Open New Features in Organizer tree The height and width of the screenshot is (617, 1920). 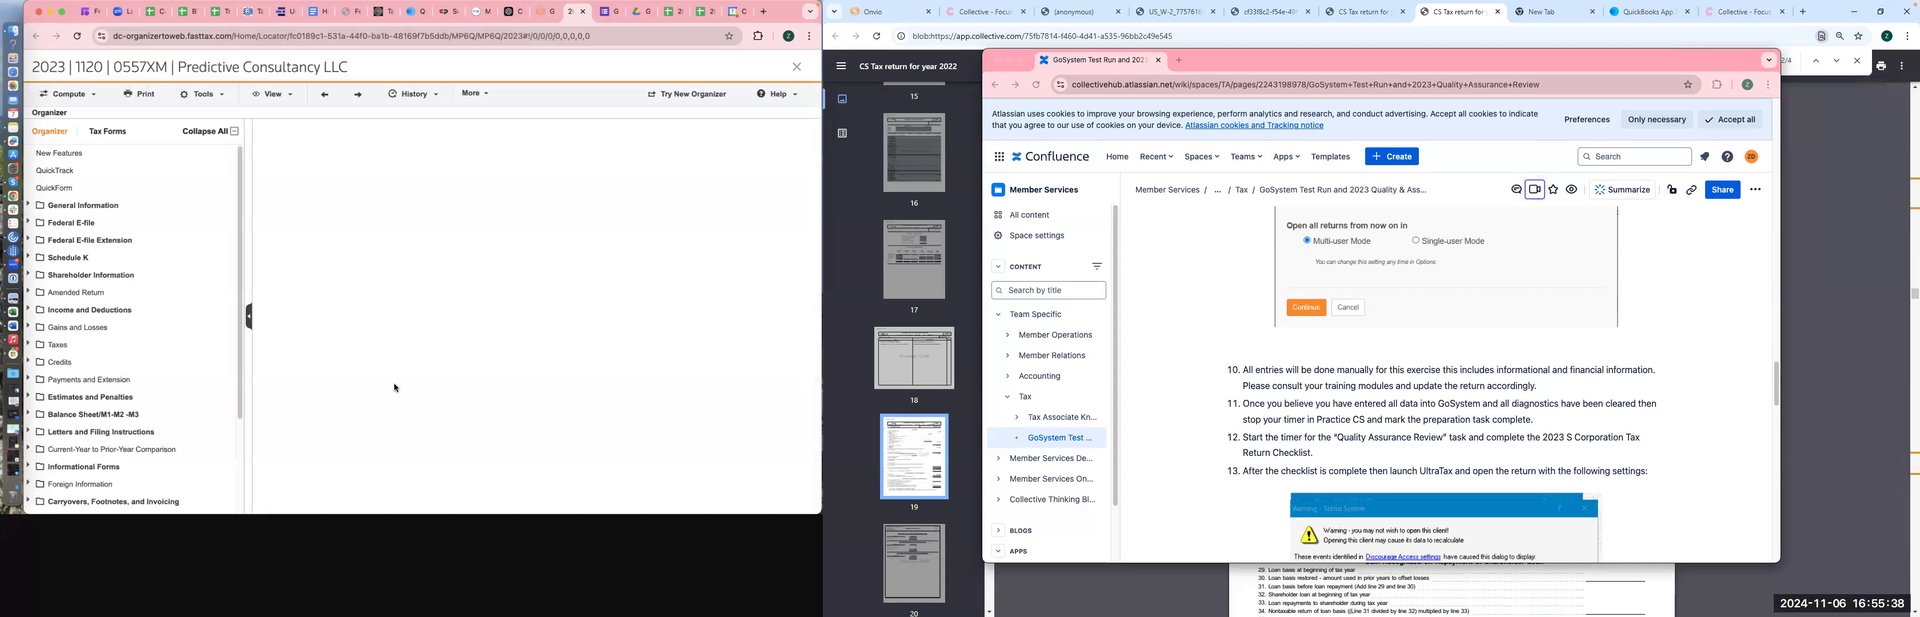click(59, 153)
